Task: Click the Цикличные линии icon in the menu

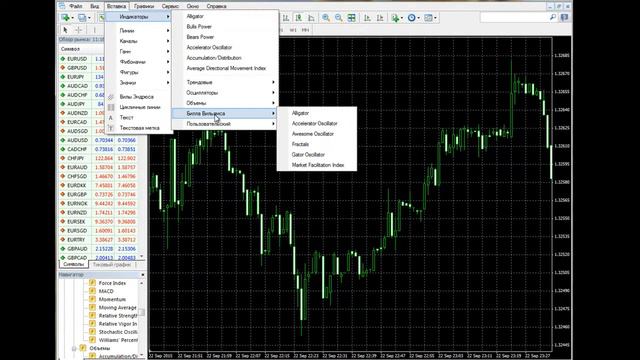Action: pyautogui.click(x=111, y=107)
